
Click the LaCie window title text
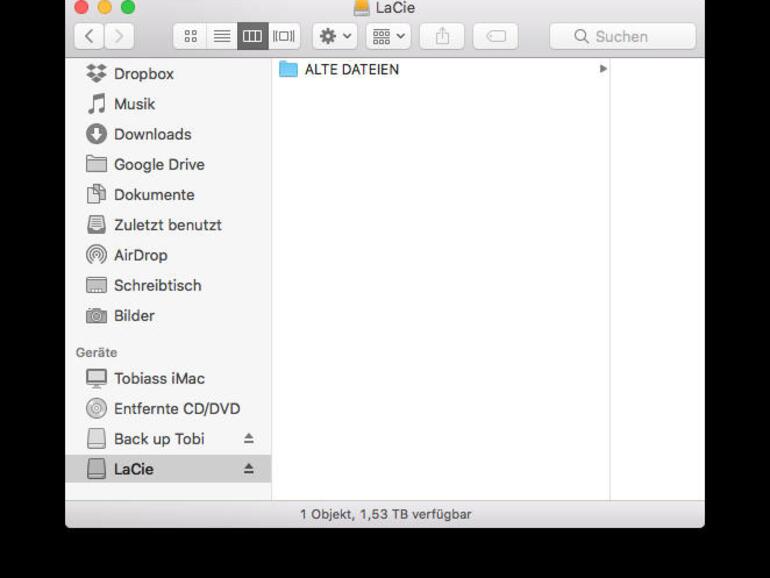pyautogui.click(x=395, y=8)
